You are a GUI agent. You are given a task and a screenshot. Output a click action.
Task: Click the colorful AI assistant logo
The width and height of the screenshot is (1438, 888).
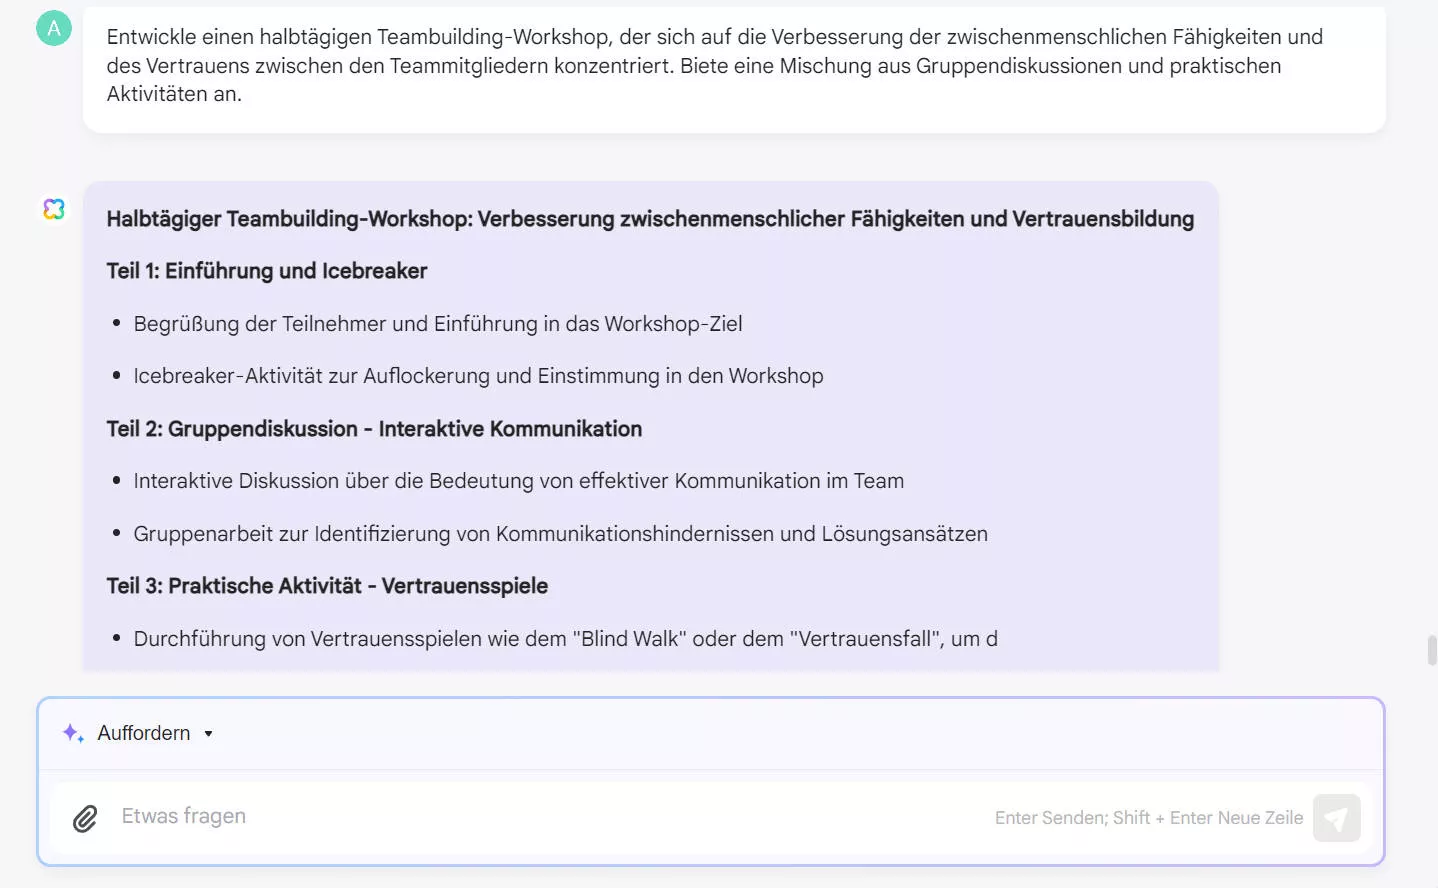click(x=54, y=208)
